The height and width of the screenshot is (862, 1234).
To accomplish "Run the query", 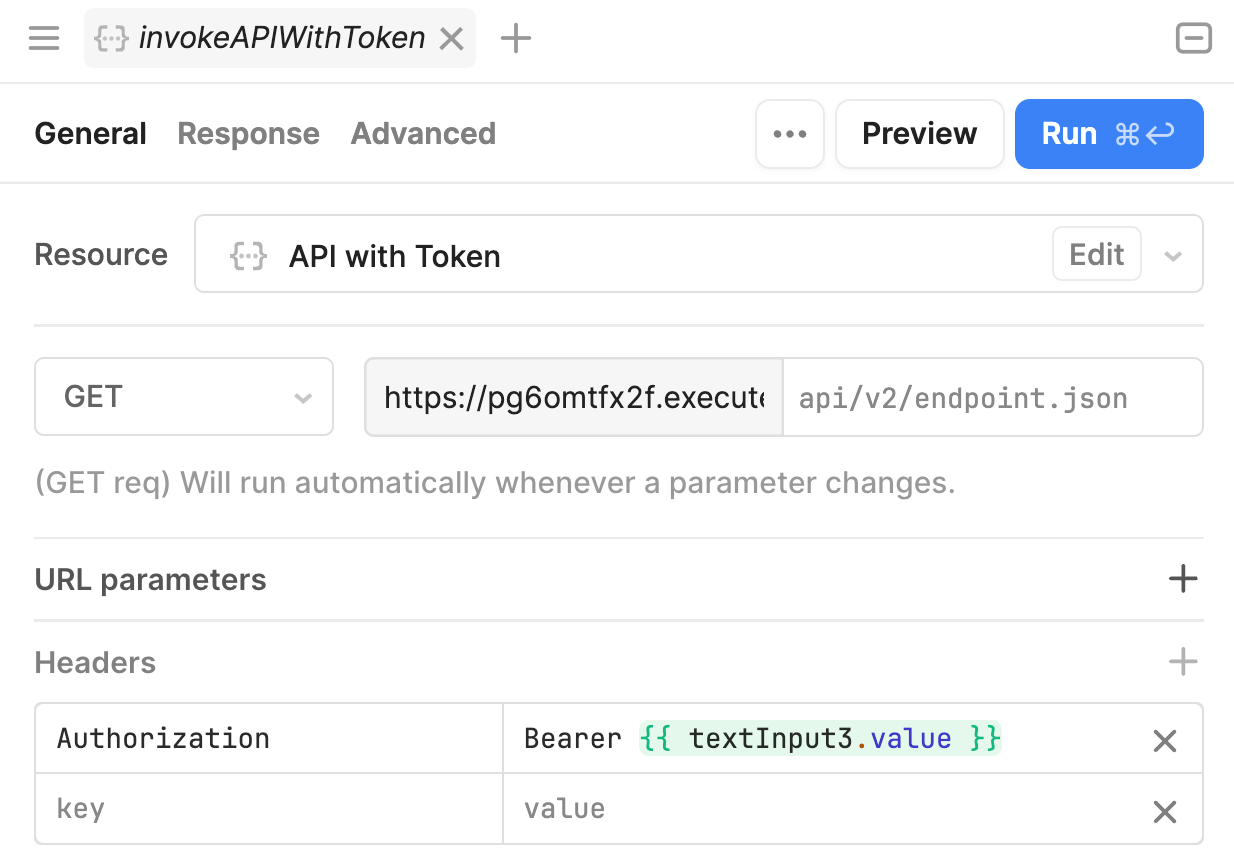I will (x=1109, y=134).
